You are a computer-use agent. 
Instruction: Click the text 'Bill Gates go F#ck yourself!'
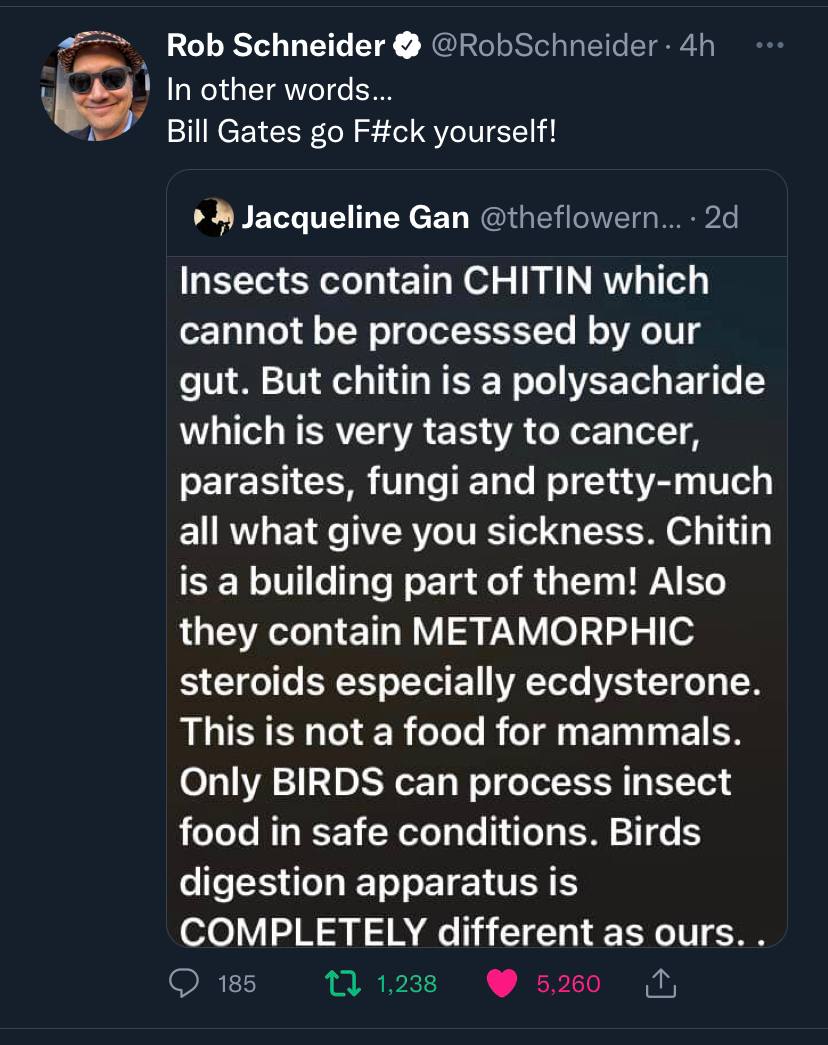tap(361, 132)
